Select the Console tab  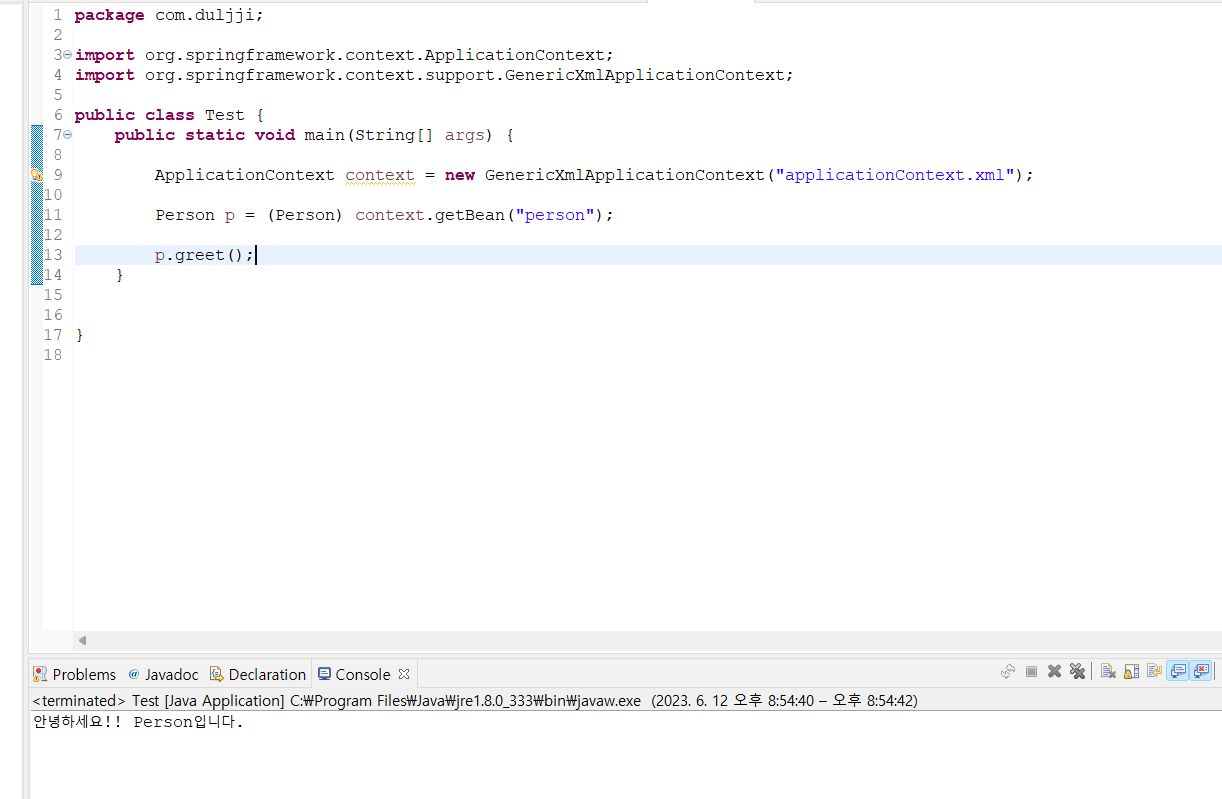click(354, 674)
